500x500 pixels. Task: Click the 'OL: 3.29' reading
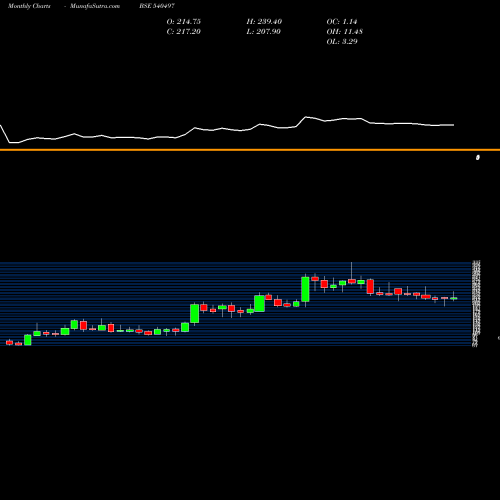click(342, 42)
